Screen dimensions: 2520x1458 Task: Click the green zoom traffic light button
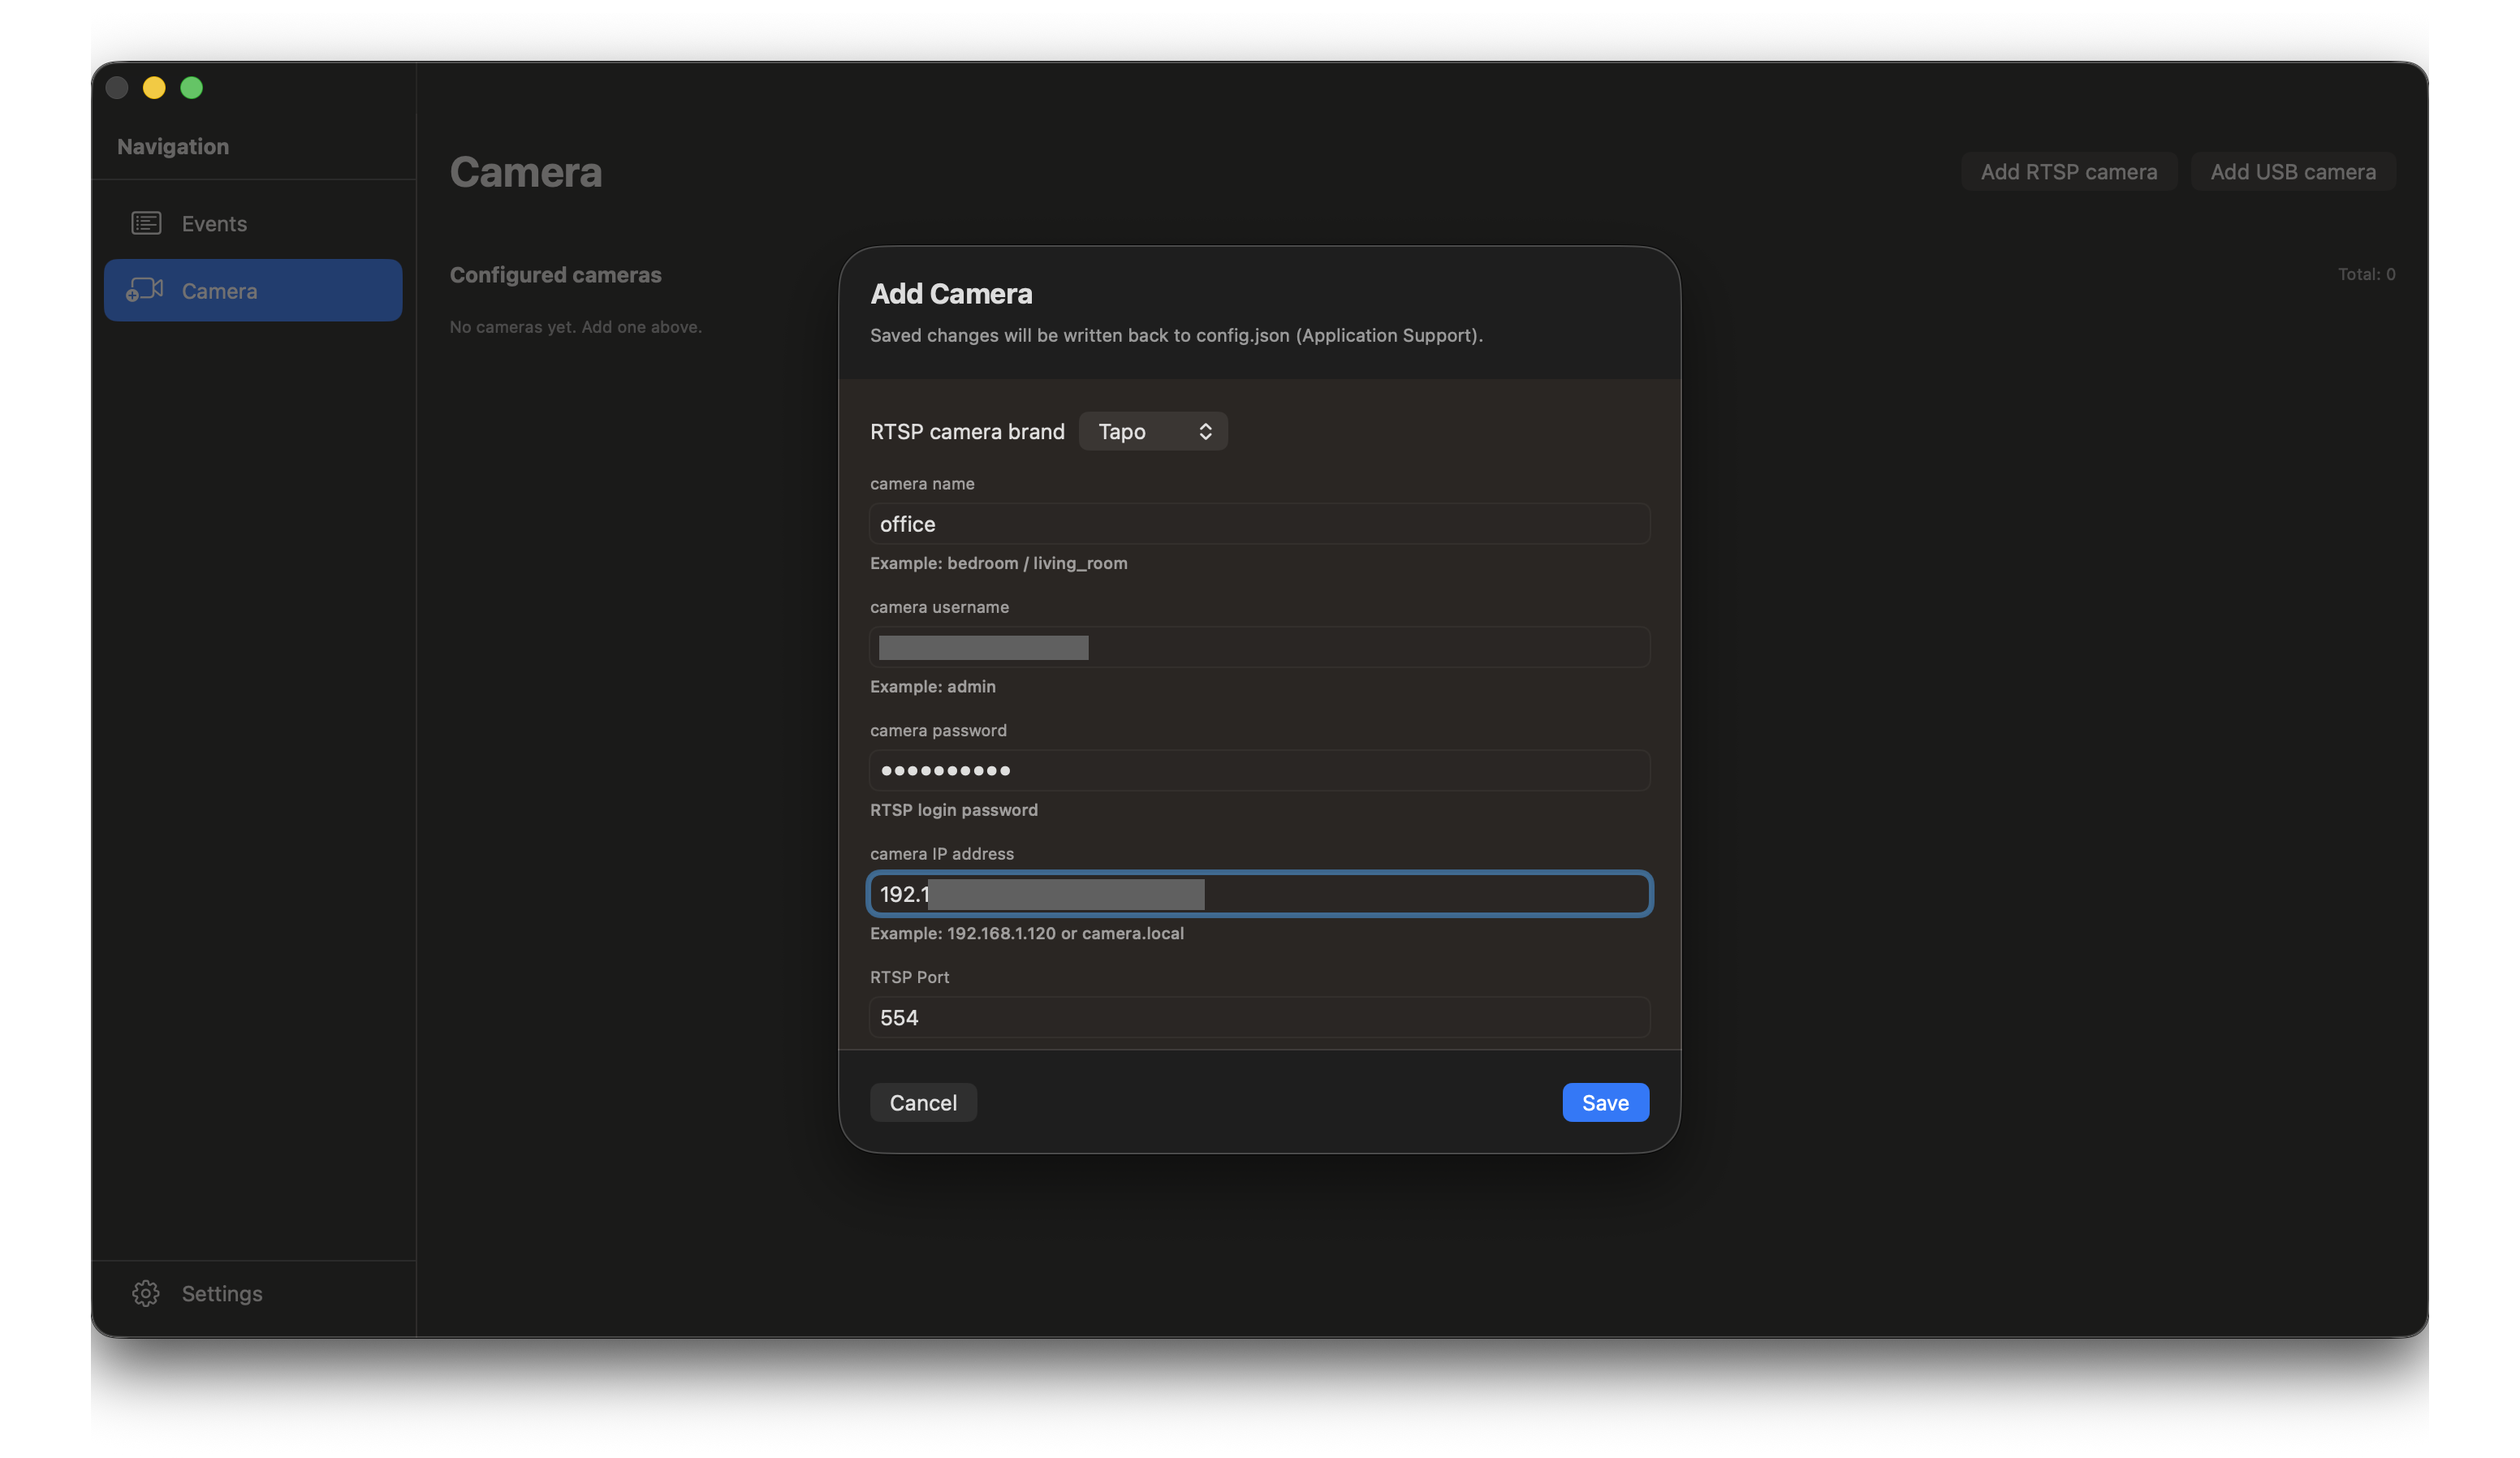pyautogui.click(x=191, y=88)
